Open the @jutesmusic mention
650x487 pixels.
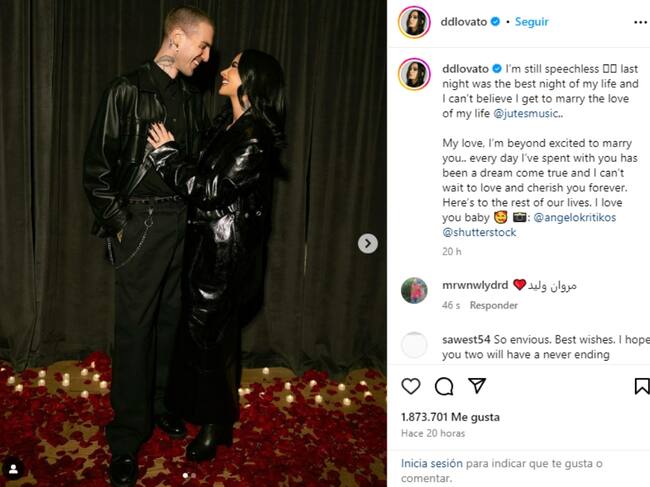click(x=525, y=113)
